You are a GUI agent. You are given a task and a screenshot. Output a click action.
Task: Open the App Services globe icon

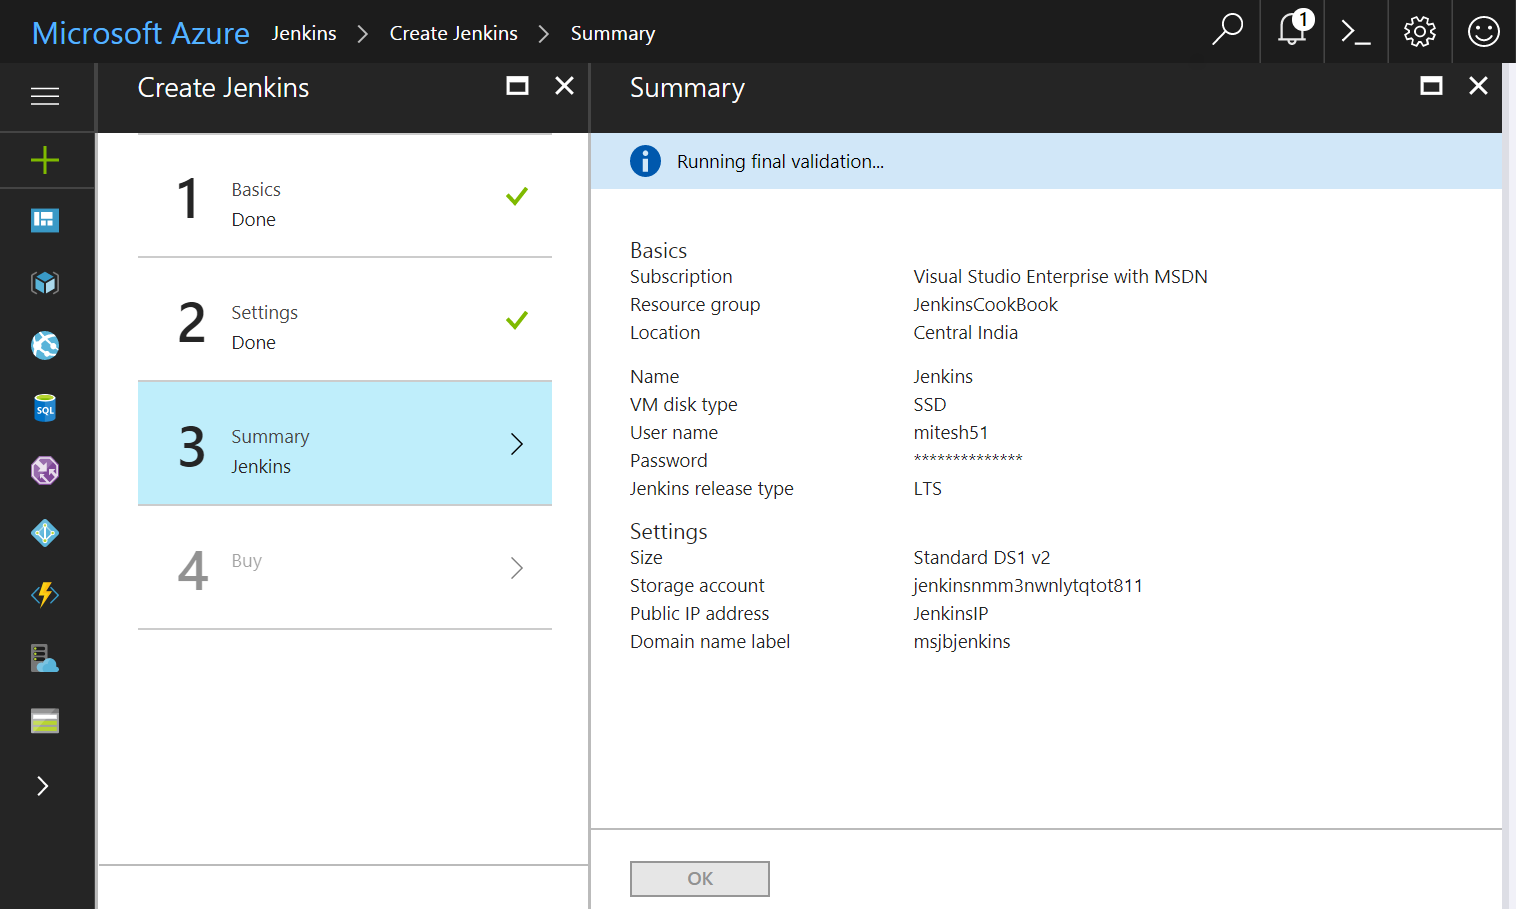[45, 346]
